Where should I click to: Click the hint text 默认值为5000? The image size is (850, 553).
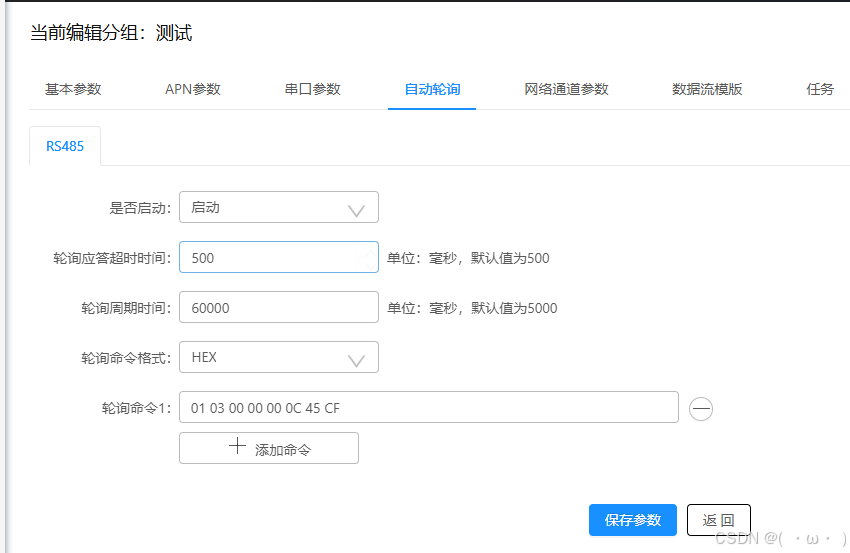(514, 308)
